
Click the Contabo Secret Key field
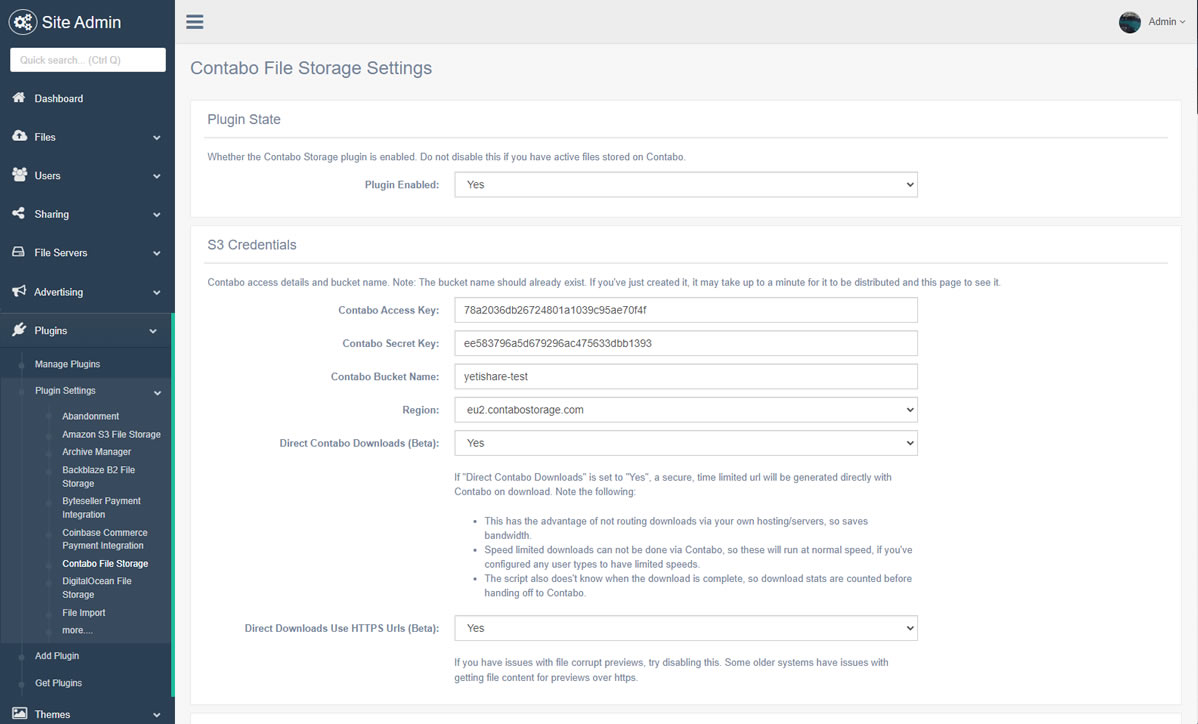(685, 344)
